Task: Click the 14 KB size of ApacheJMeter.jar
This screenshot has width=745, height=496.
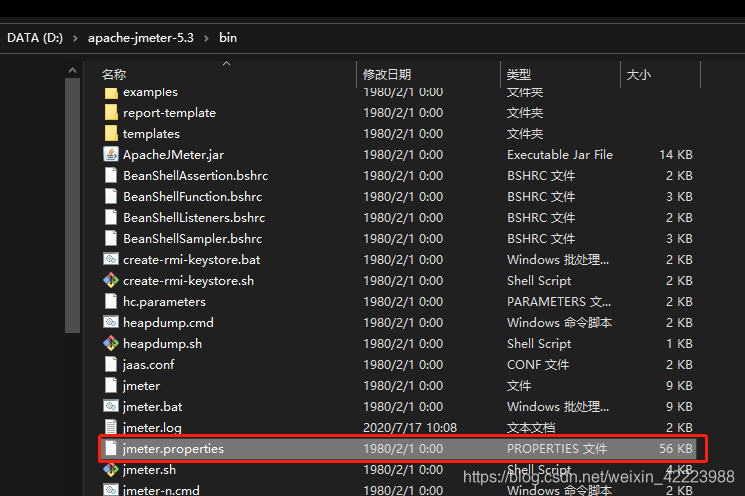Action: pos(676,155)
